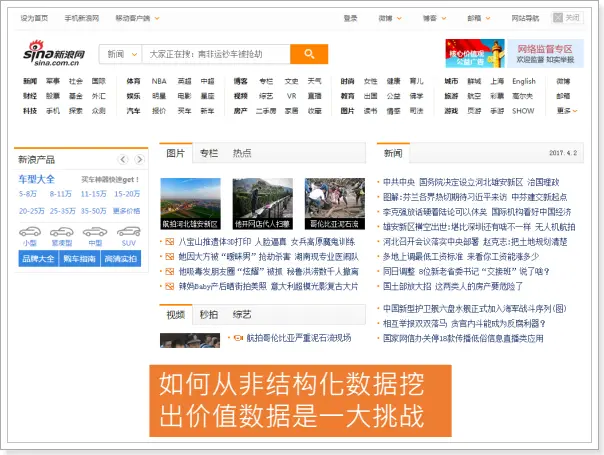The width and height of the screenshot is (604, 455).
Task: Expand the 更多 navigation dropdown
Action: pos(567,111)
